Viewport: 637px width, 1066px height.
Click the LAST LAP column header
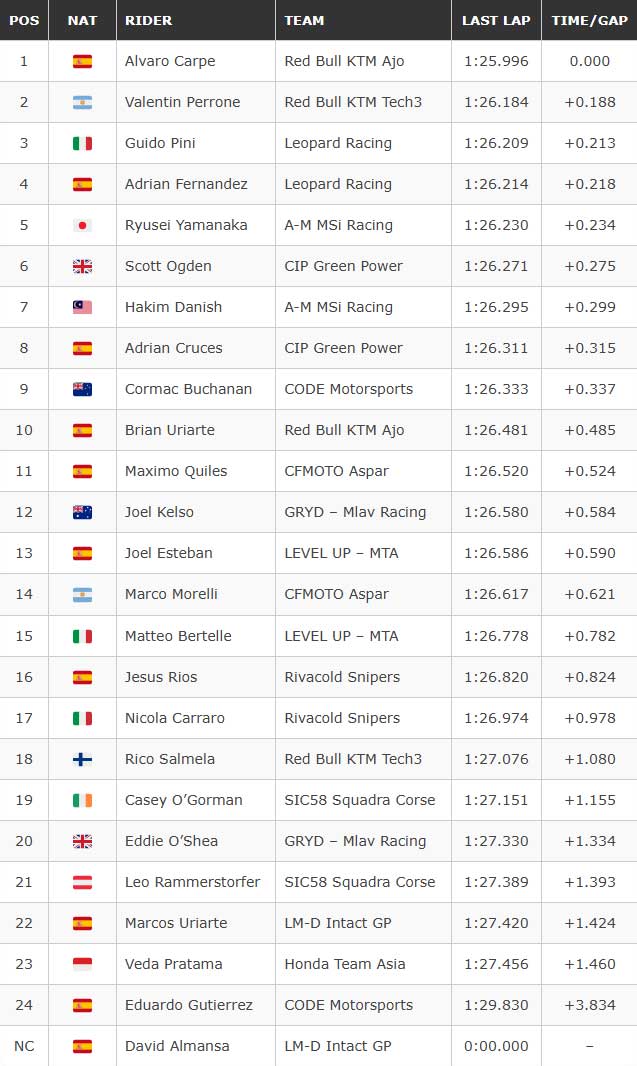click(496, 20)
